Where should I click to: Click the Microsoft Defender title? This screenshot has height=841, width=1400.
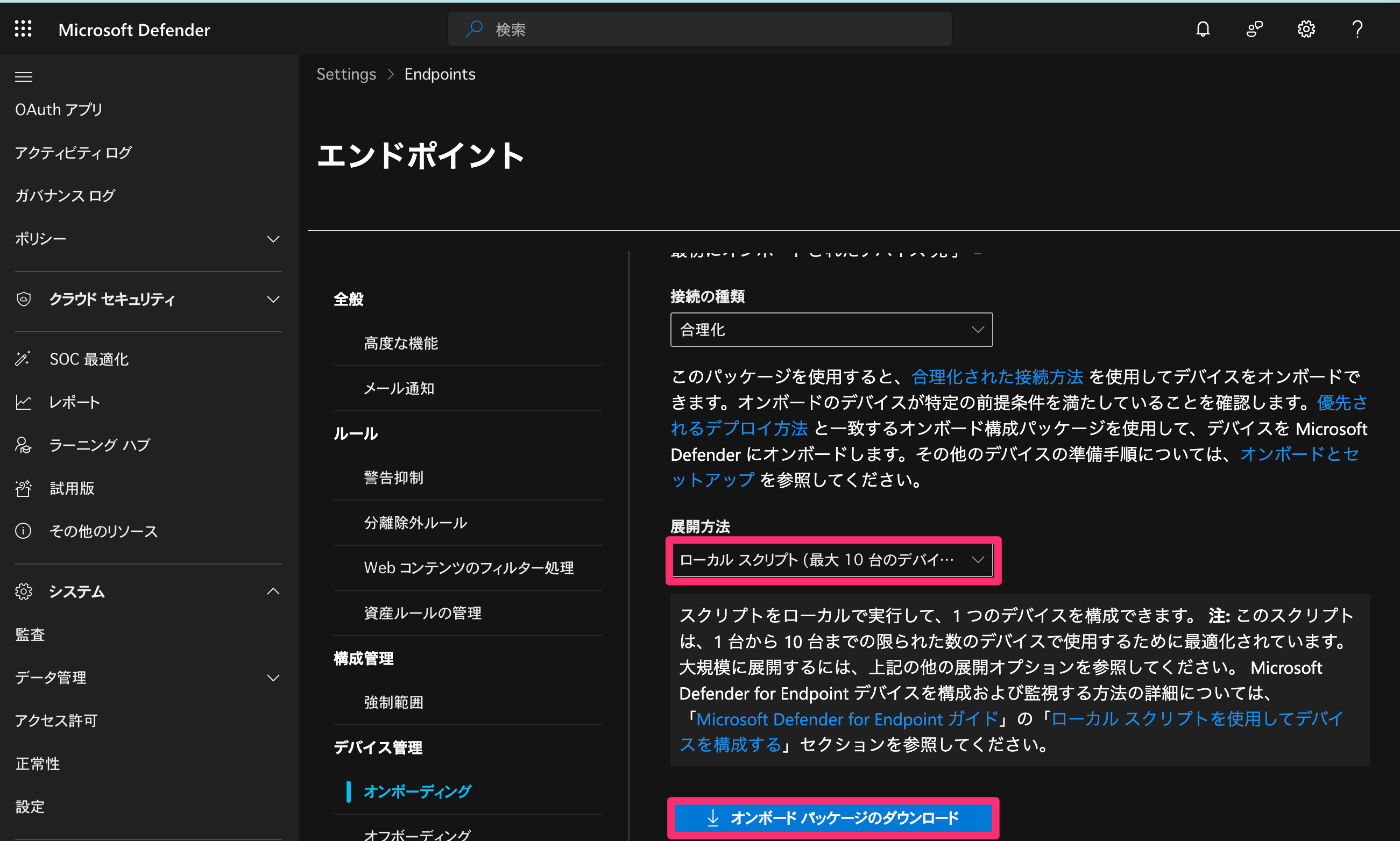[134, 29]
